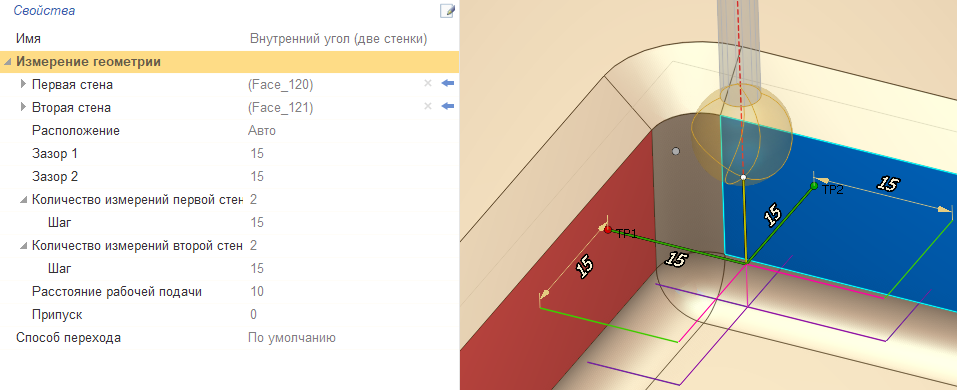Select the Способ перехода row label

[x=68, y=338]
